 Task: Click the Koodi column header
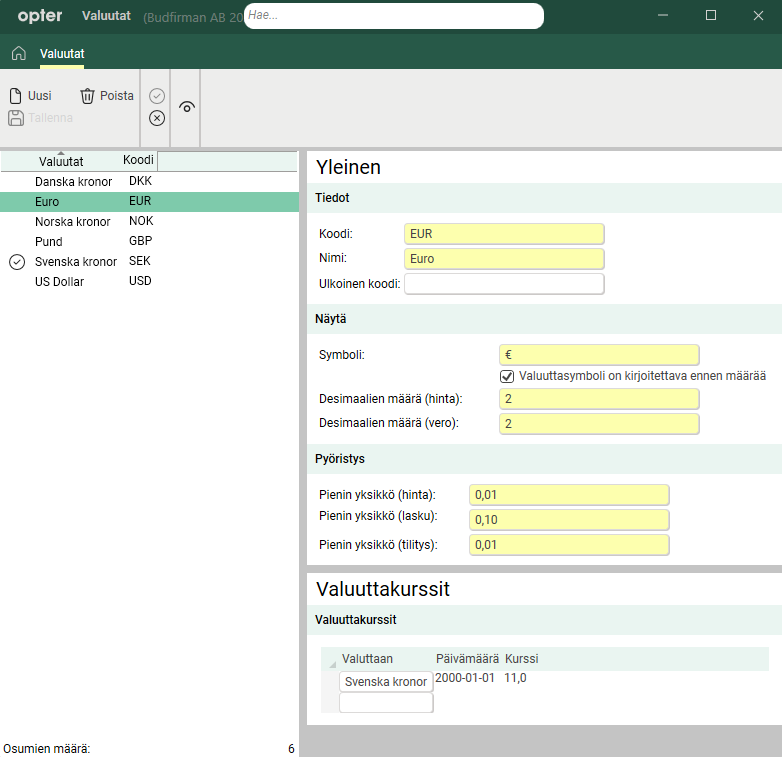click(138, 160)
